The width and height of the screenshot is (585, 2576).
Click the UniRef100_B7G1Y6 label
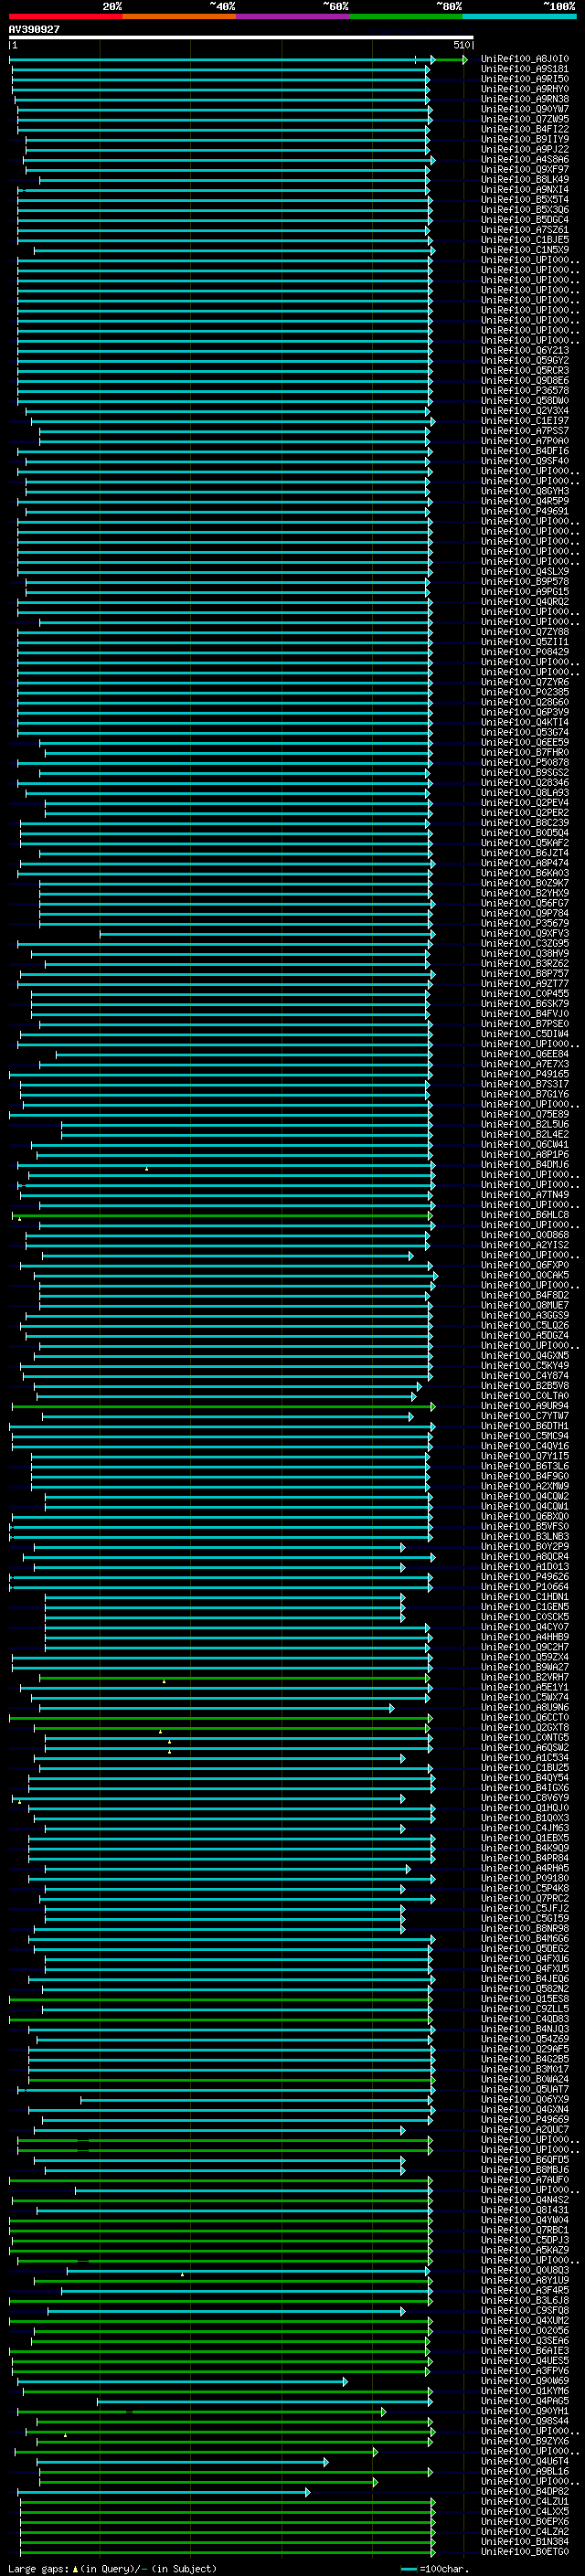click(x=525, y=1094)
